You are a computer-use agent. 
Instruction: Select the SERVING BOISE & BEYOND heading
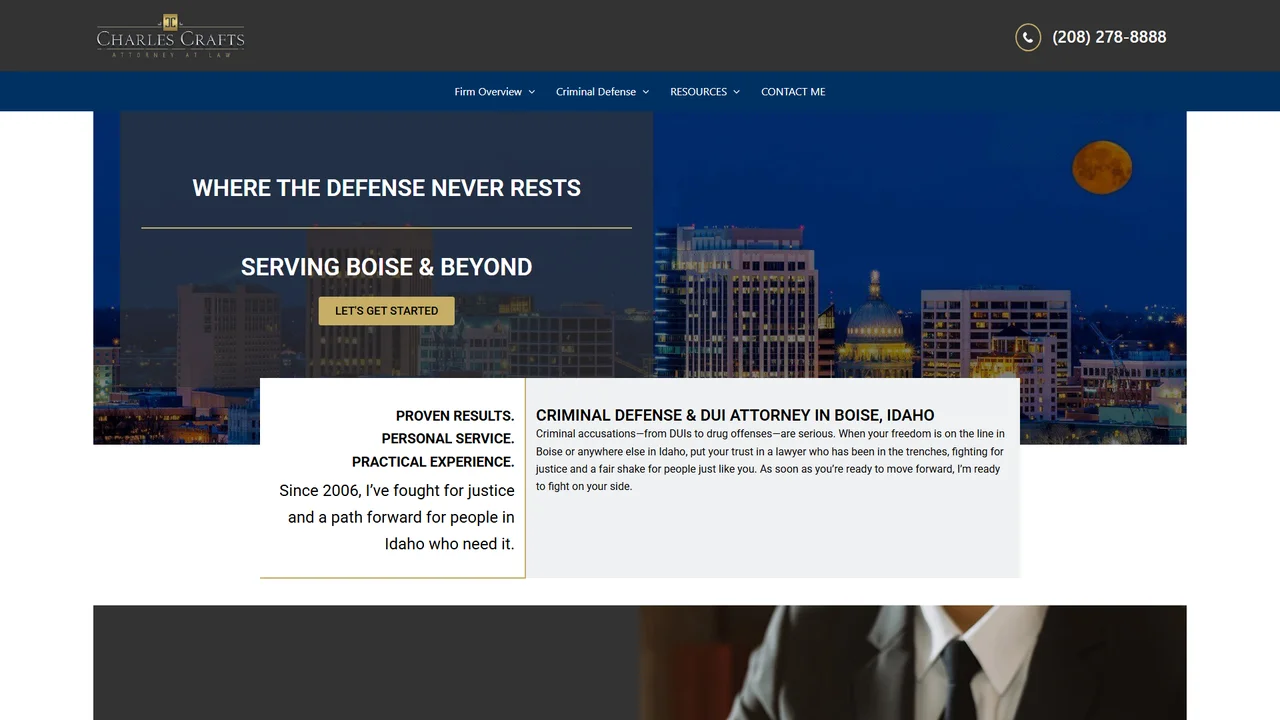386,267
